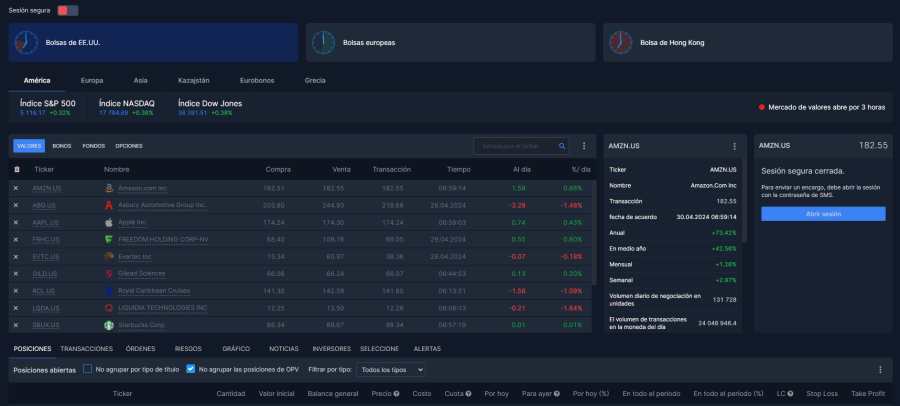Sort by the Compra column header
This screenshot has height=406, width=900.
pyautogui.click(x=278, y=169)
